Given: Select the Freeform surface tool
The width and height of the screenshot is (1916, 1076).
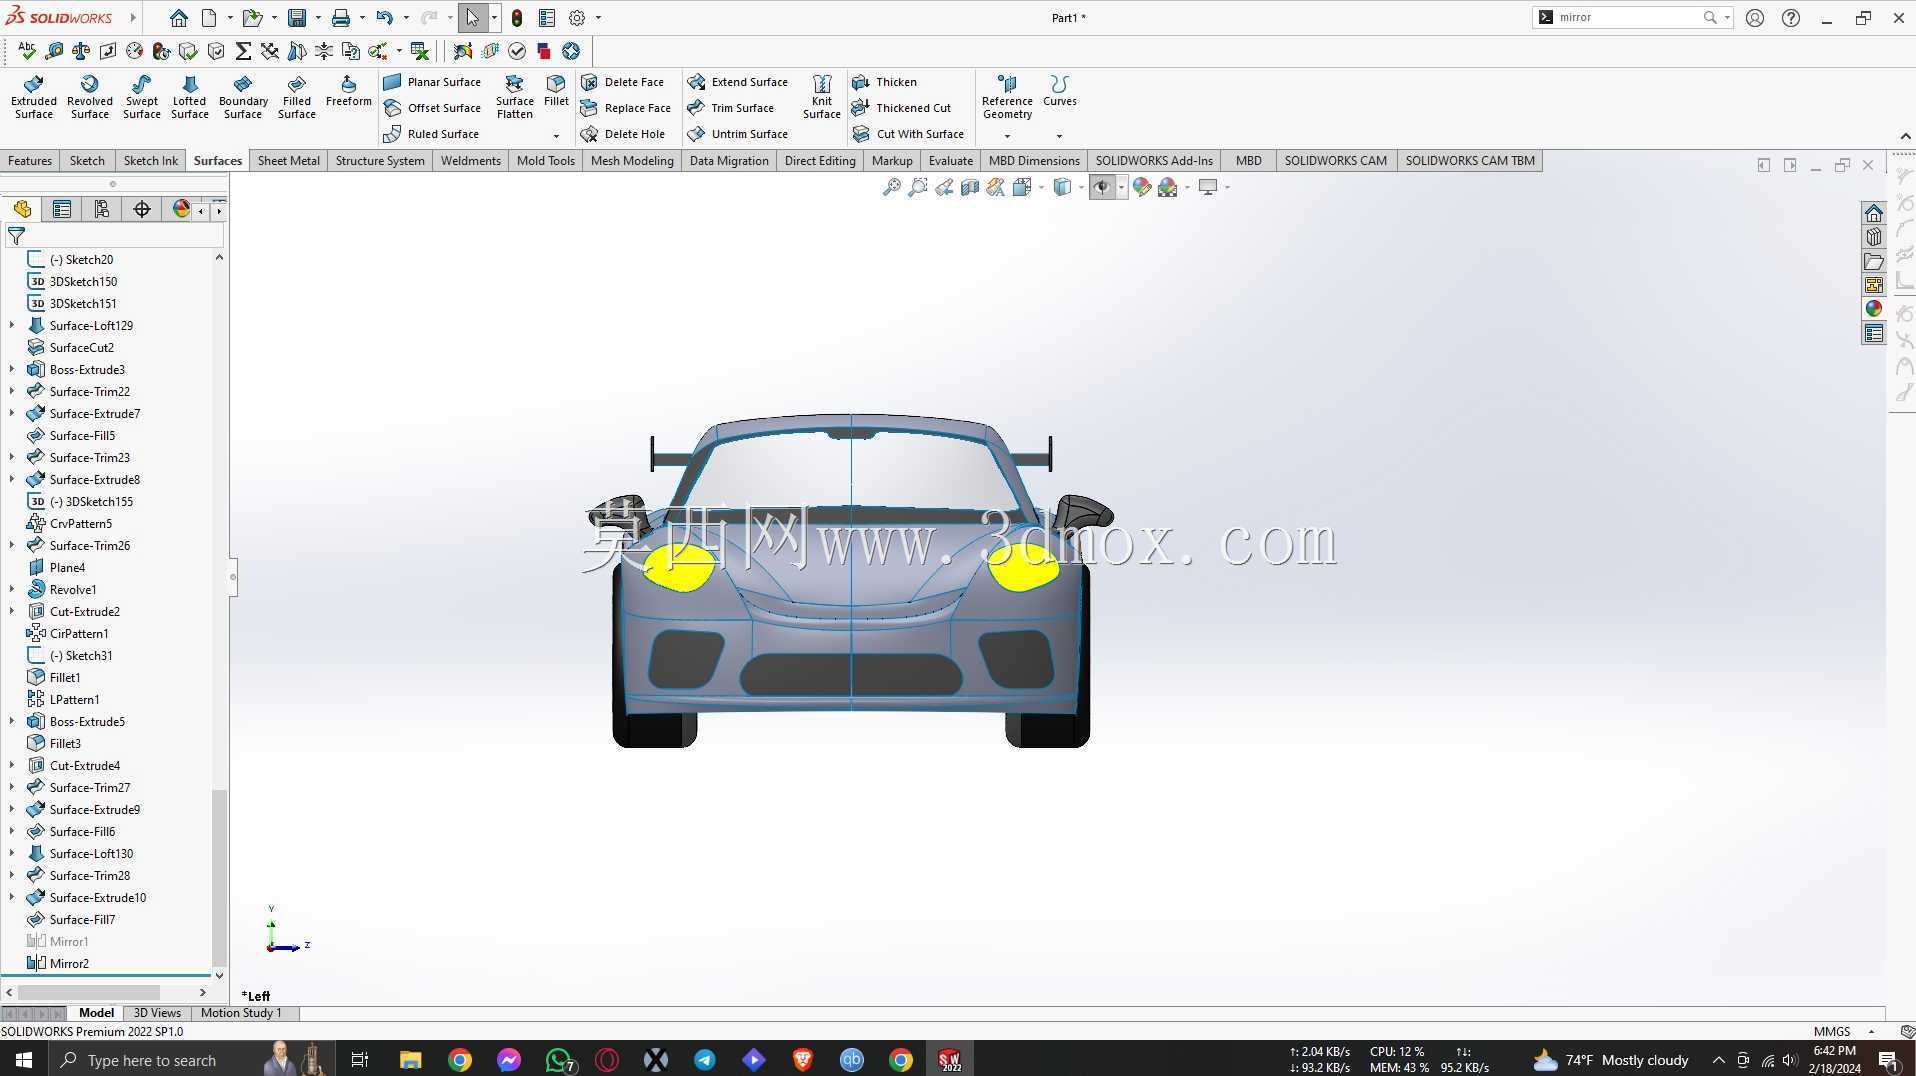Looking at the screenshot, I should pos(349,91).
